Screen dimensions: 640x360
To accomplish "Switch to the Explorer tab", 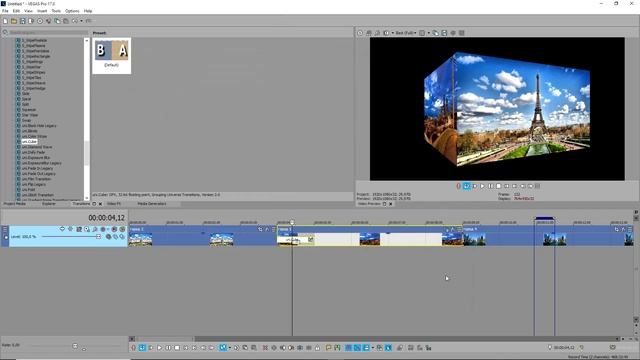I will pos(49,204).
